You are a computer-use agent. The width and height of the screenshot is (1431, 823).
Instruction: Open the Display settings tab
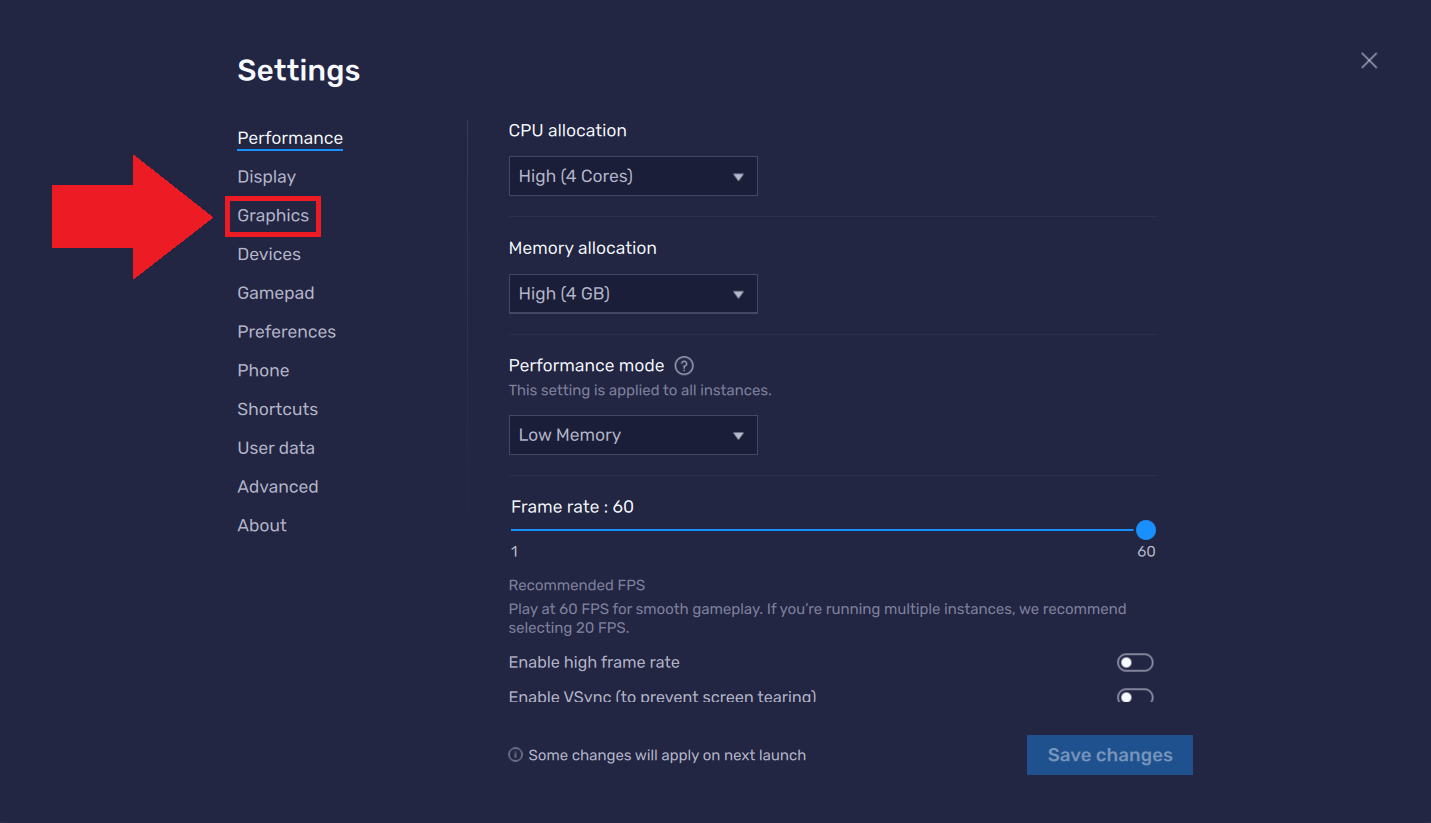pos(267,177)
